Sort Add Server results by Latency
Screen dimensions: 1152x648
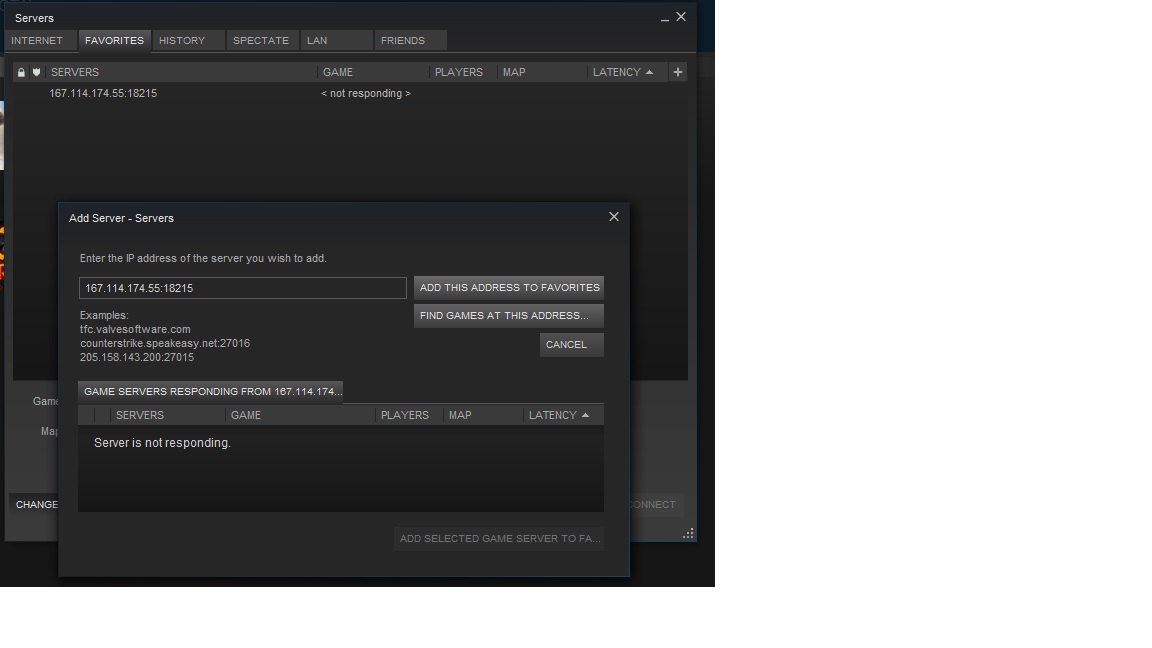click(563, 415)
